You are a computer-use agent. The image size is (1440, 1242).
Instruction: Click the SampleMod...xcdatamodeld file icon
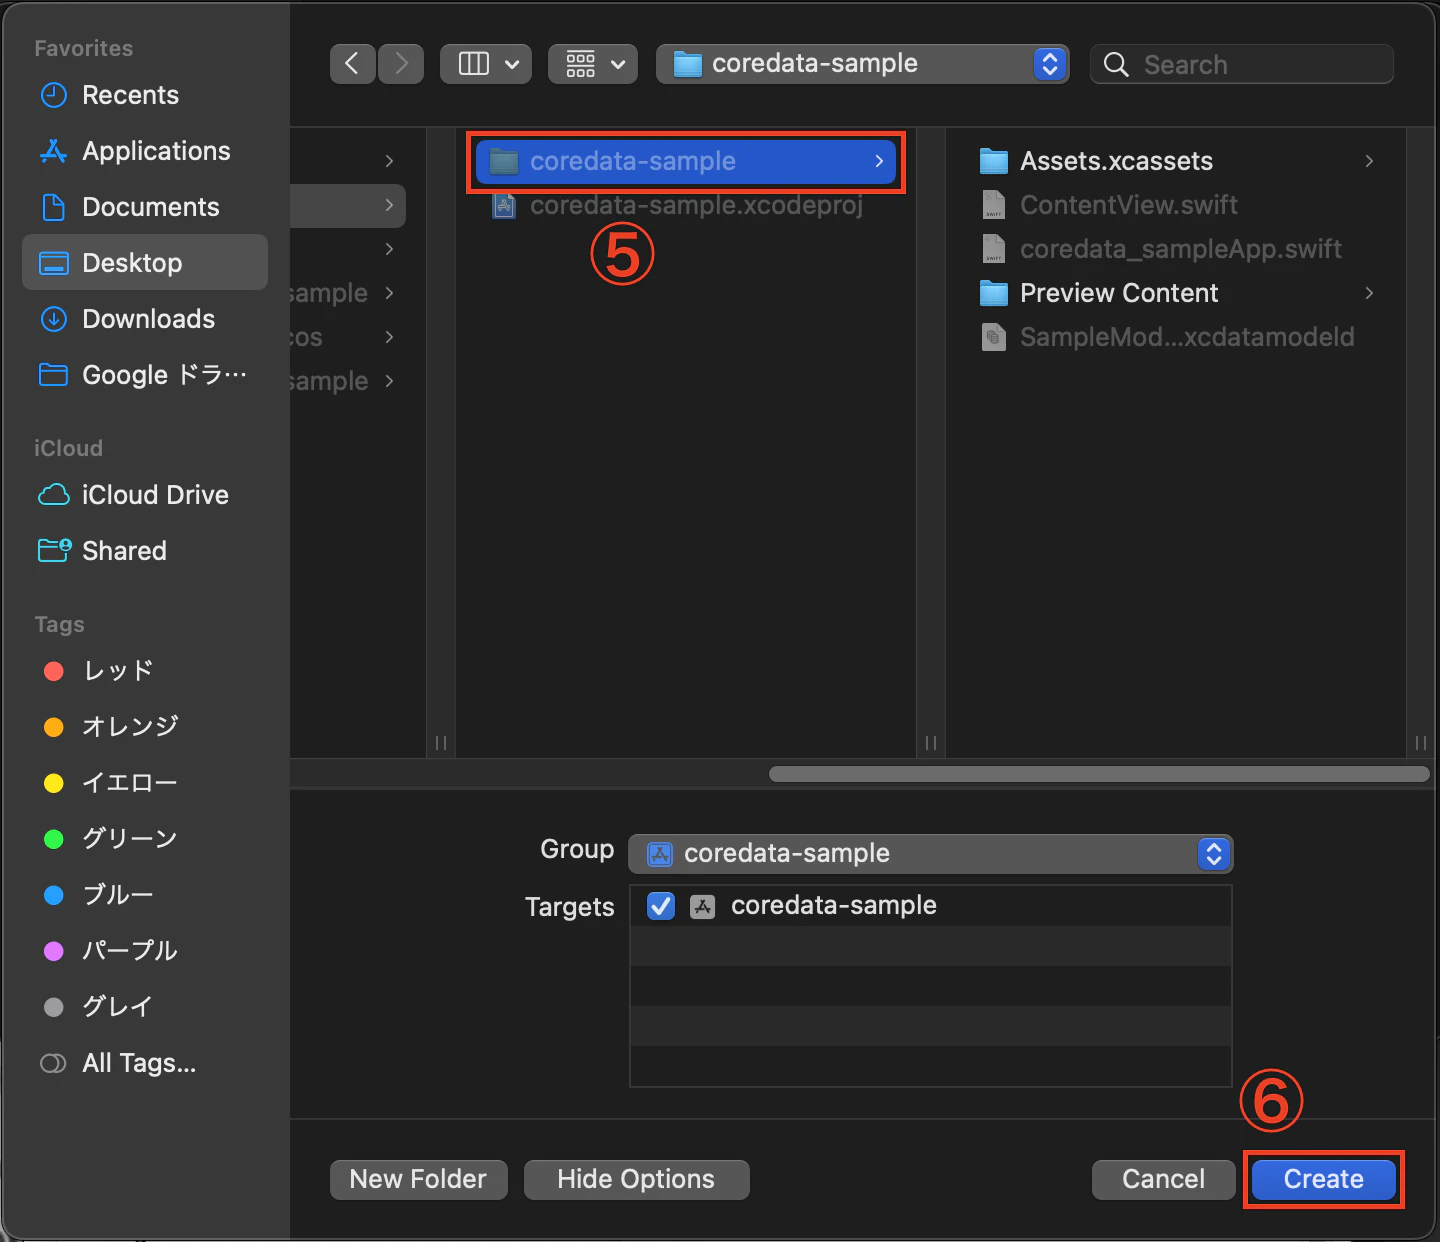[x=993, y=337]
